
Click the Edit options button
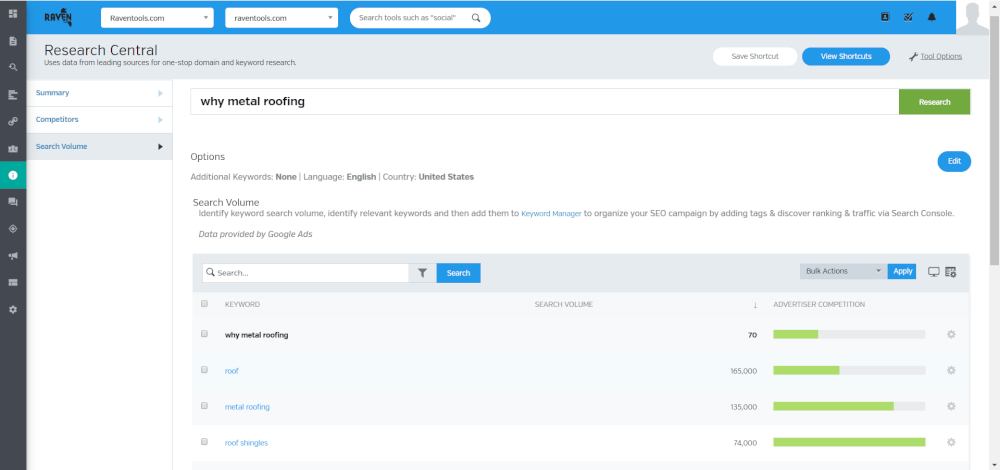point(954,161)
